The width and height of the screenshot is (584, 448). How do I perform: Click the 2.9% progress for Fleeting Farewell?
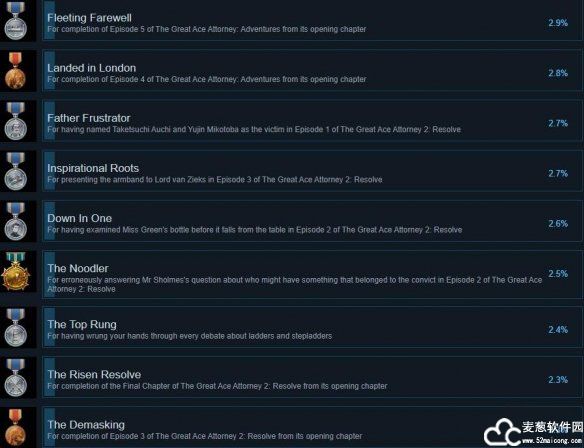coord(558,23)
